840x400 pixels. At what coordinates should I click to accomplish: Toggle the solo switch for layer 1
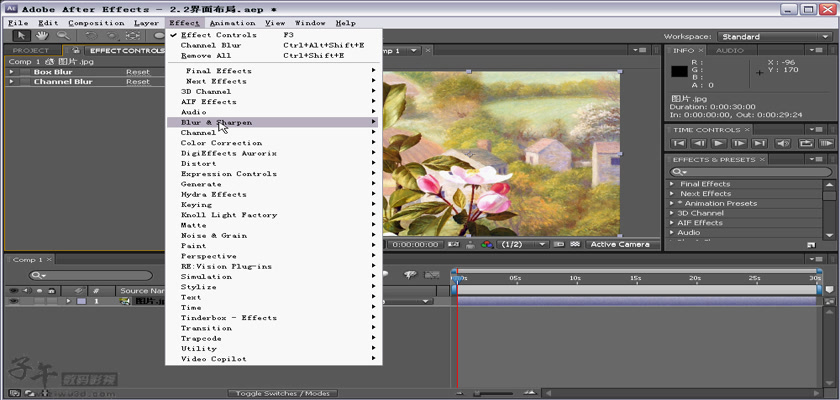click(40, 301)
